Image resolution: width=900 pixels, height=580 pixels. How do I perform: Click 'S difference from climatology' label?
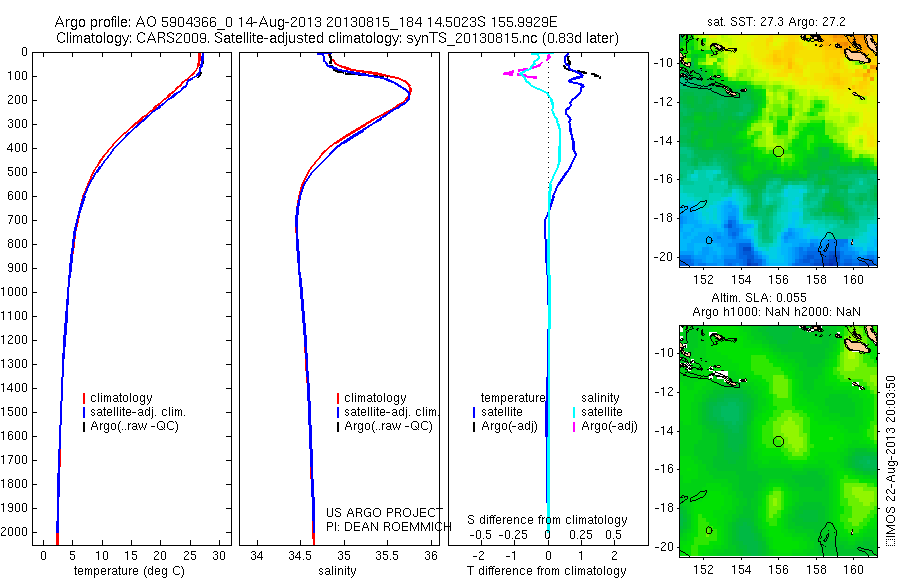pyautogui.click(x=547, y=520)
